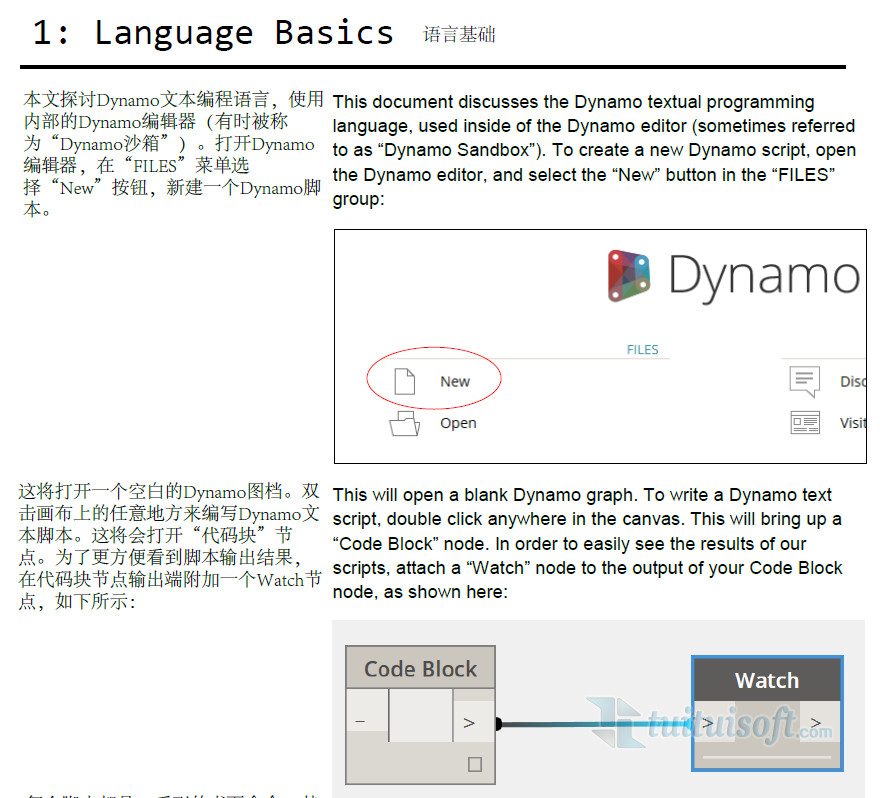Click the New label in FILES group
Image resolution: width=880 pixels, height=798 pixels.
[x=455, y=381]
